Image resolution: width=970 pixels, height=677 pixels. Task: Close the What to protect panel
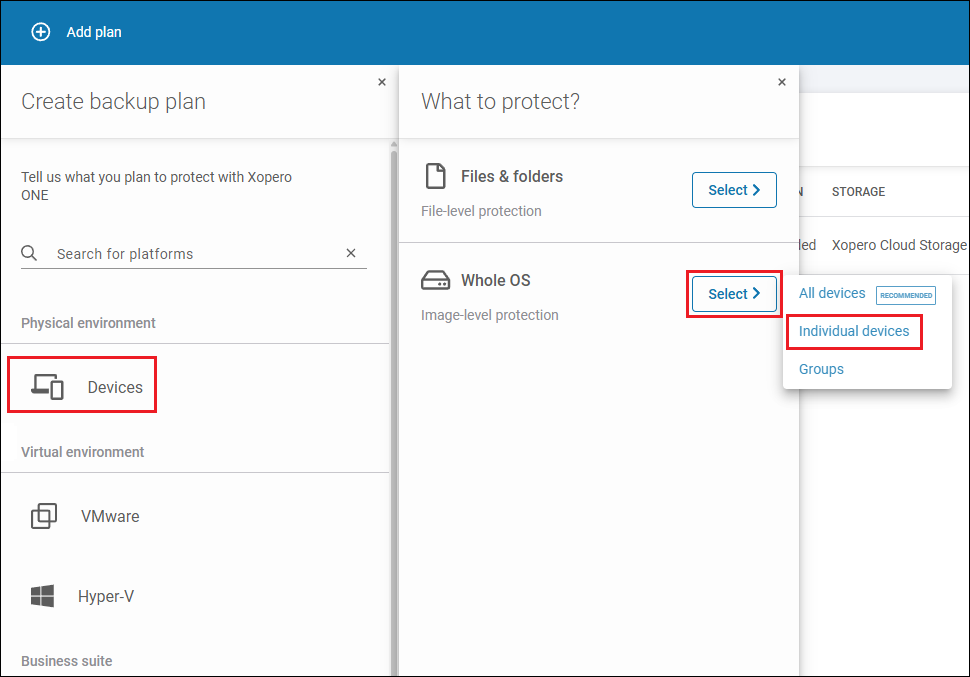point(781,82)
